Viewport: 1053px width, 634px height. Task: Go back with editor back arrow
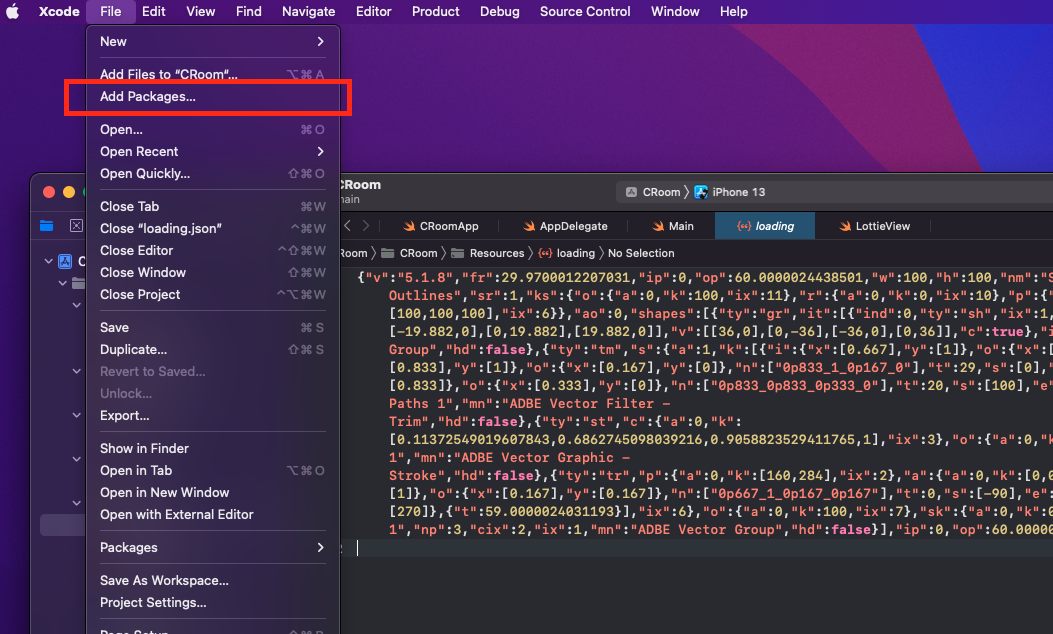pos(347,226)
